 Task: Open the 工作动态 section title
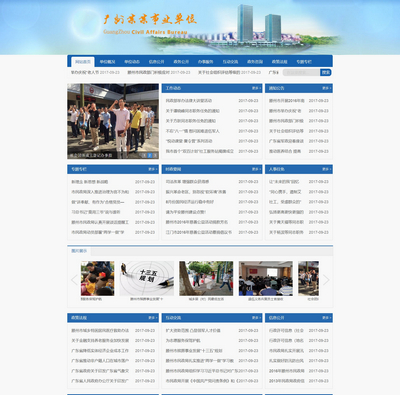point(173,88)
